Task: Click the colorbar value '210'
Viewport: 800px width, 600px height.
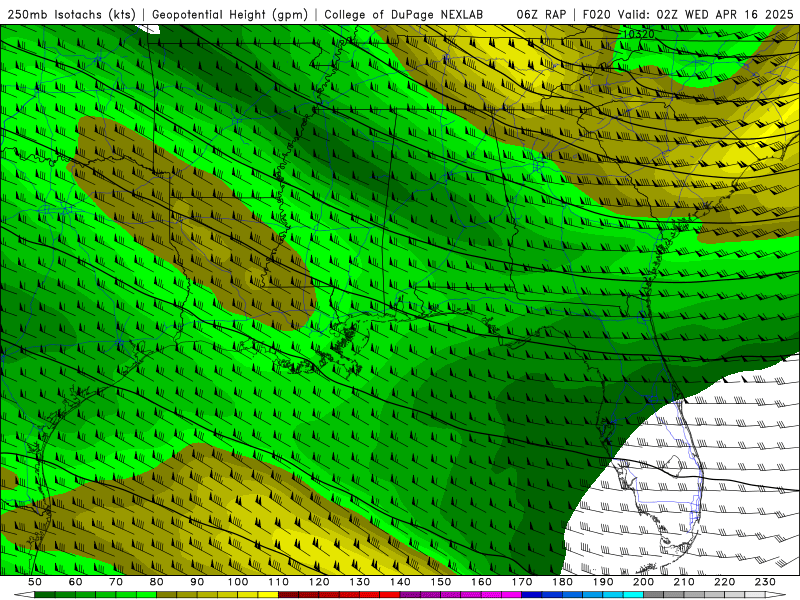Action: tap(685, 582)
